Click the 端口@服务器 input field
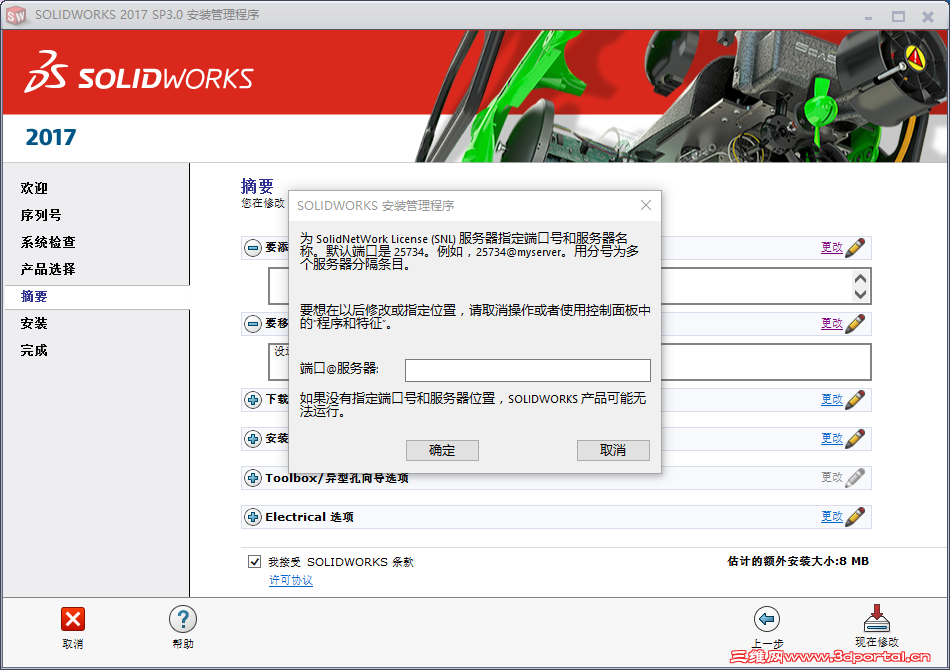Screen dimensions: 950x670 point(528,370)
